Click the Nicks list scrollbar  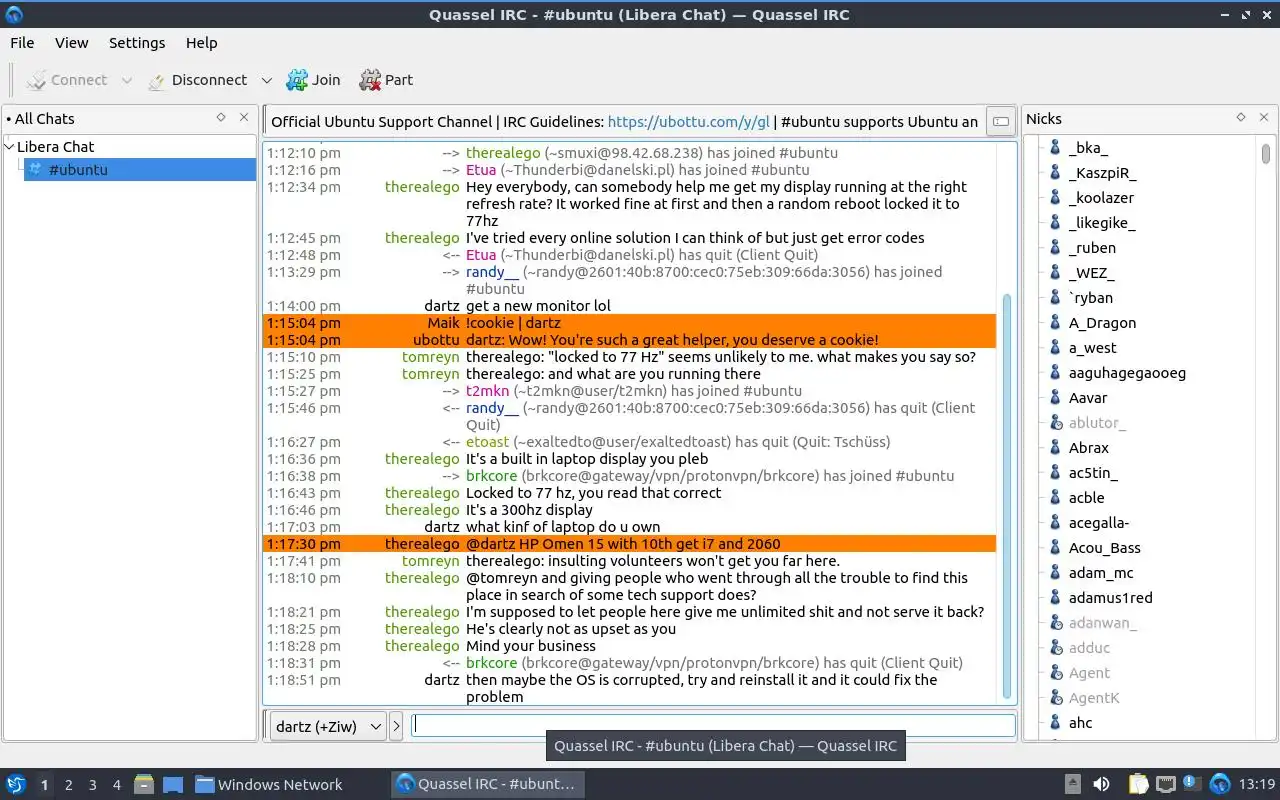(1266, 154)
